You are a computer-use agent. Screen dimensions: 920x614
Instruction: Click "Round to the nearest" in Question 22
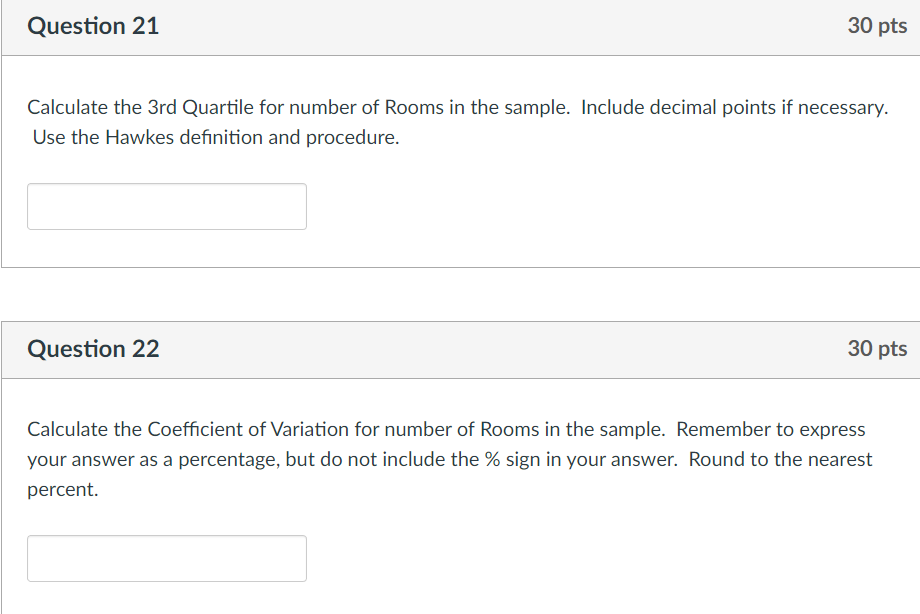780,460
